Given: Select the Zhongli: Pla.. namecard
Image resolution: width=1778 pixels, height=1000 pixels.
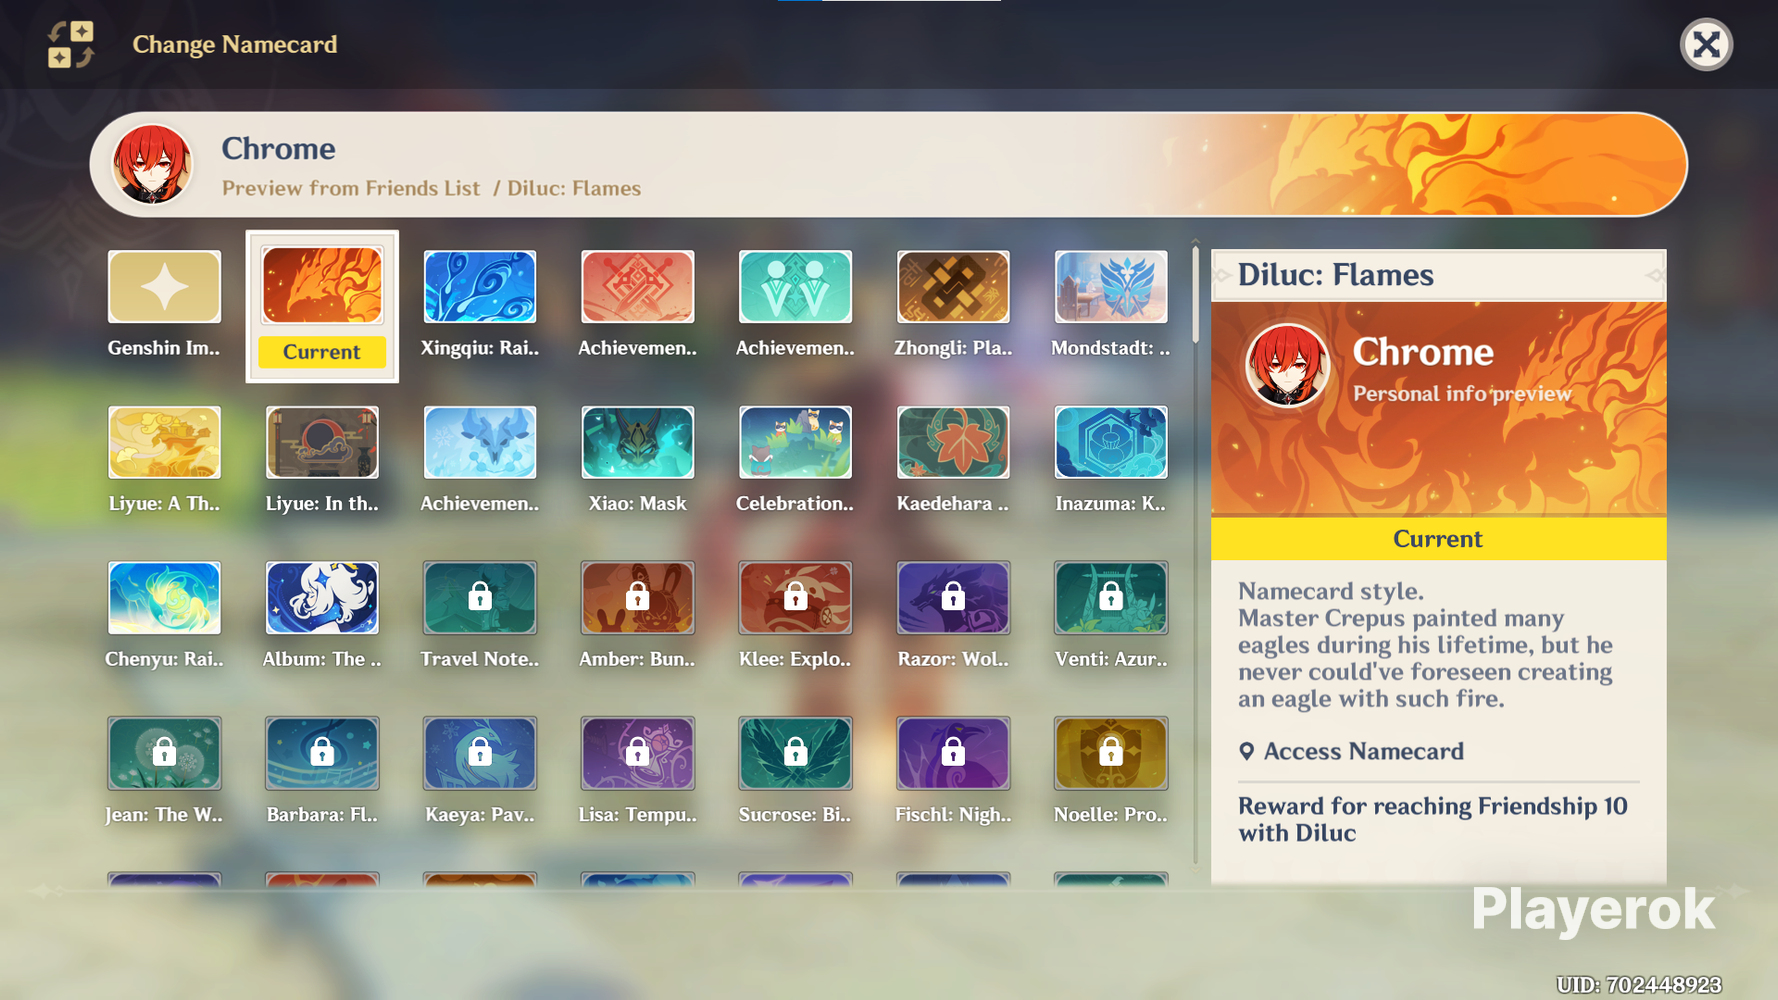Looking at the screenshot, I should (953, 287).
